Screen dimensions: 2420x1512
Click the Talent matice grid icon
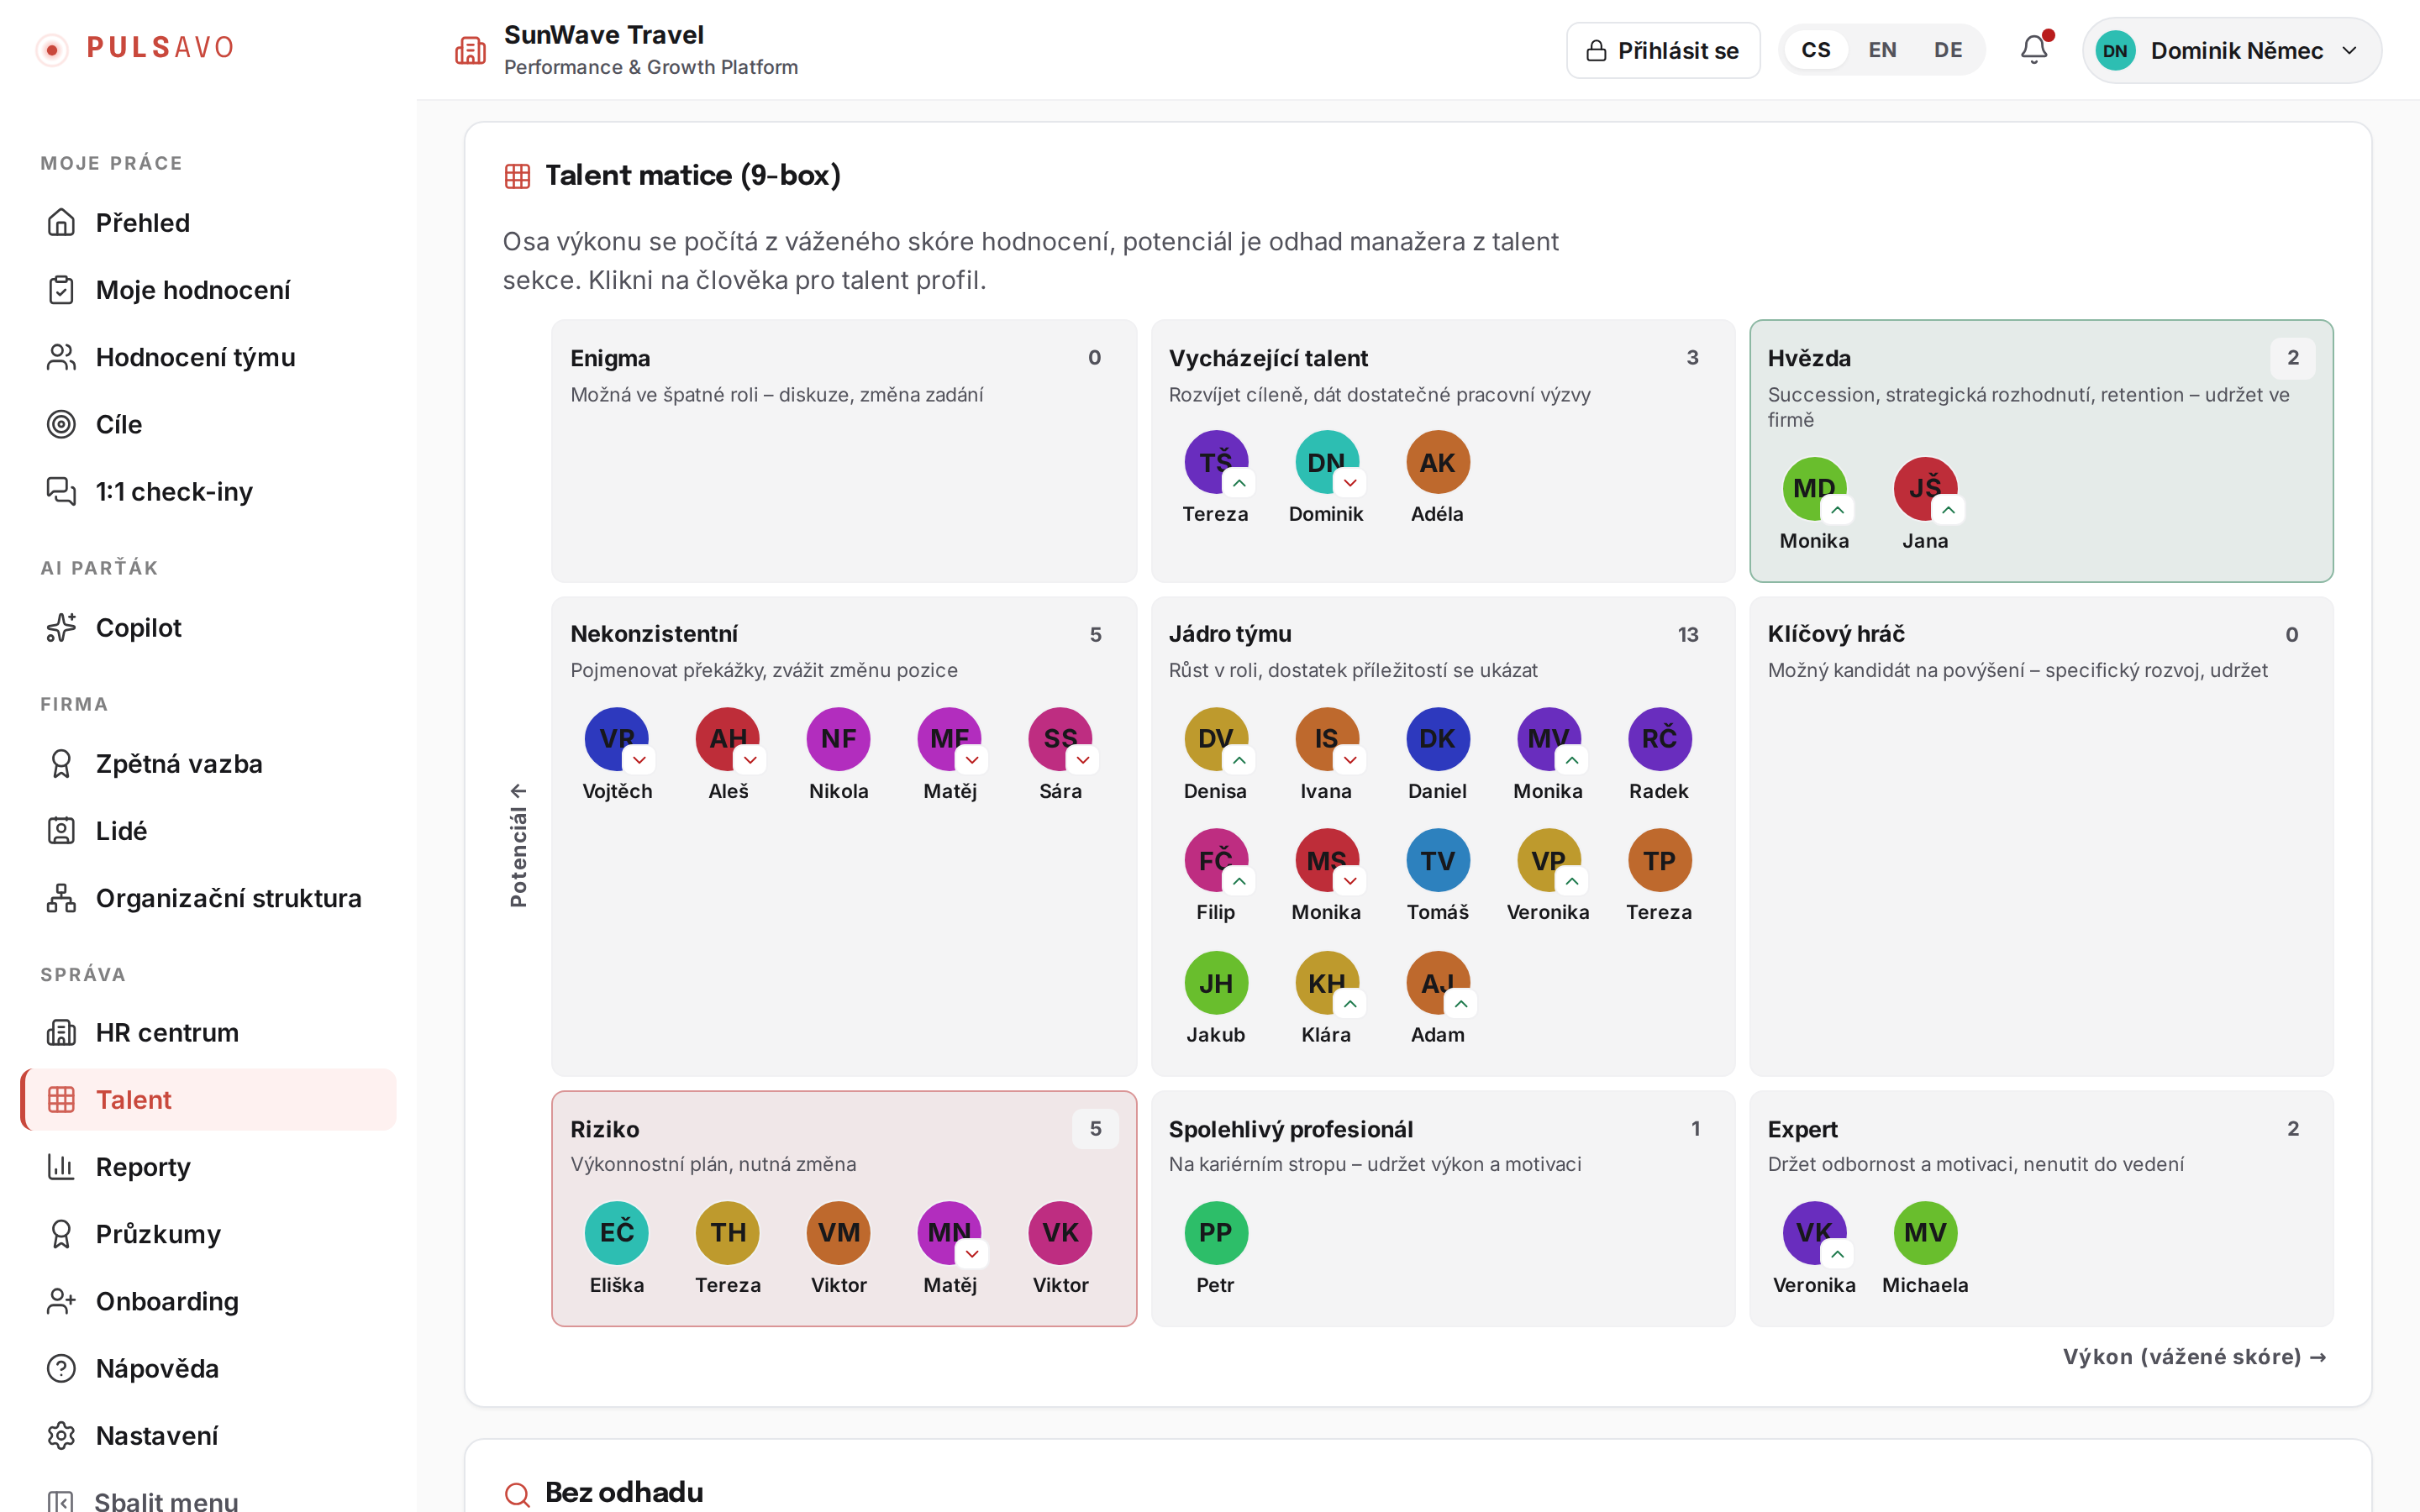pyautogui.click(x=517, y=176)
